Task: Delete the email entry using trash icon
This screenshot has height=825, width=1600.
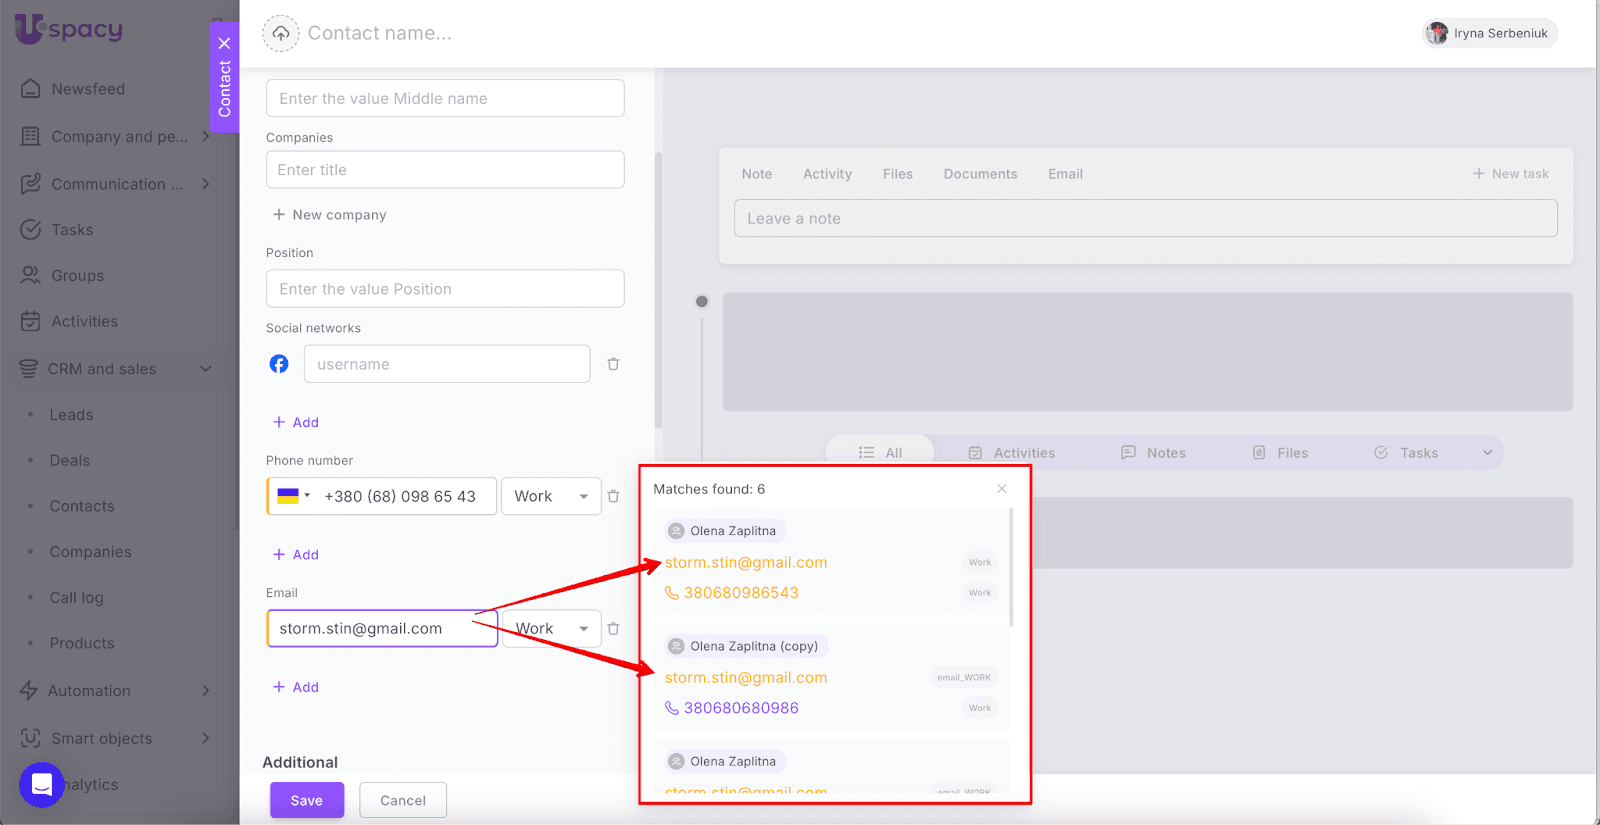Action: click(x=613, y=629)
